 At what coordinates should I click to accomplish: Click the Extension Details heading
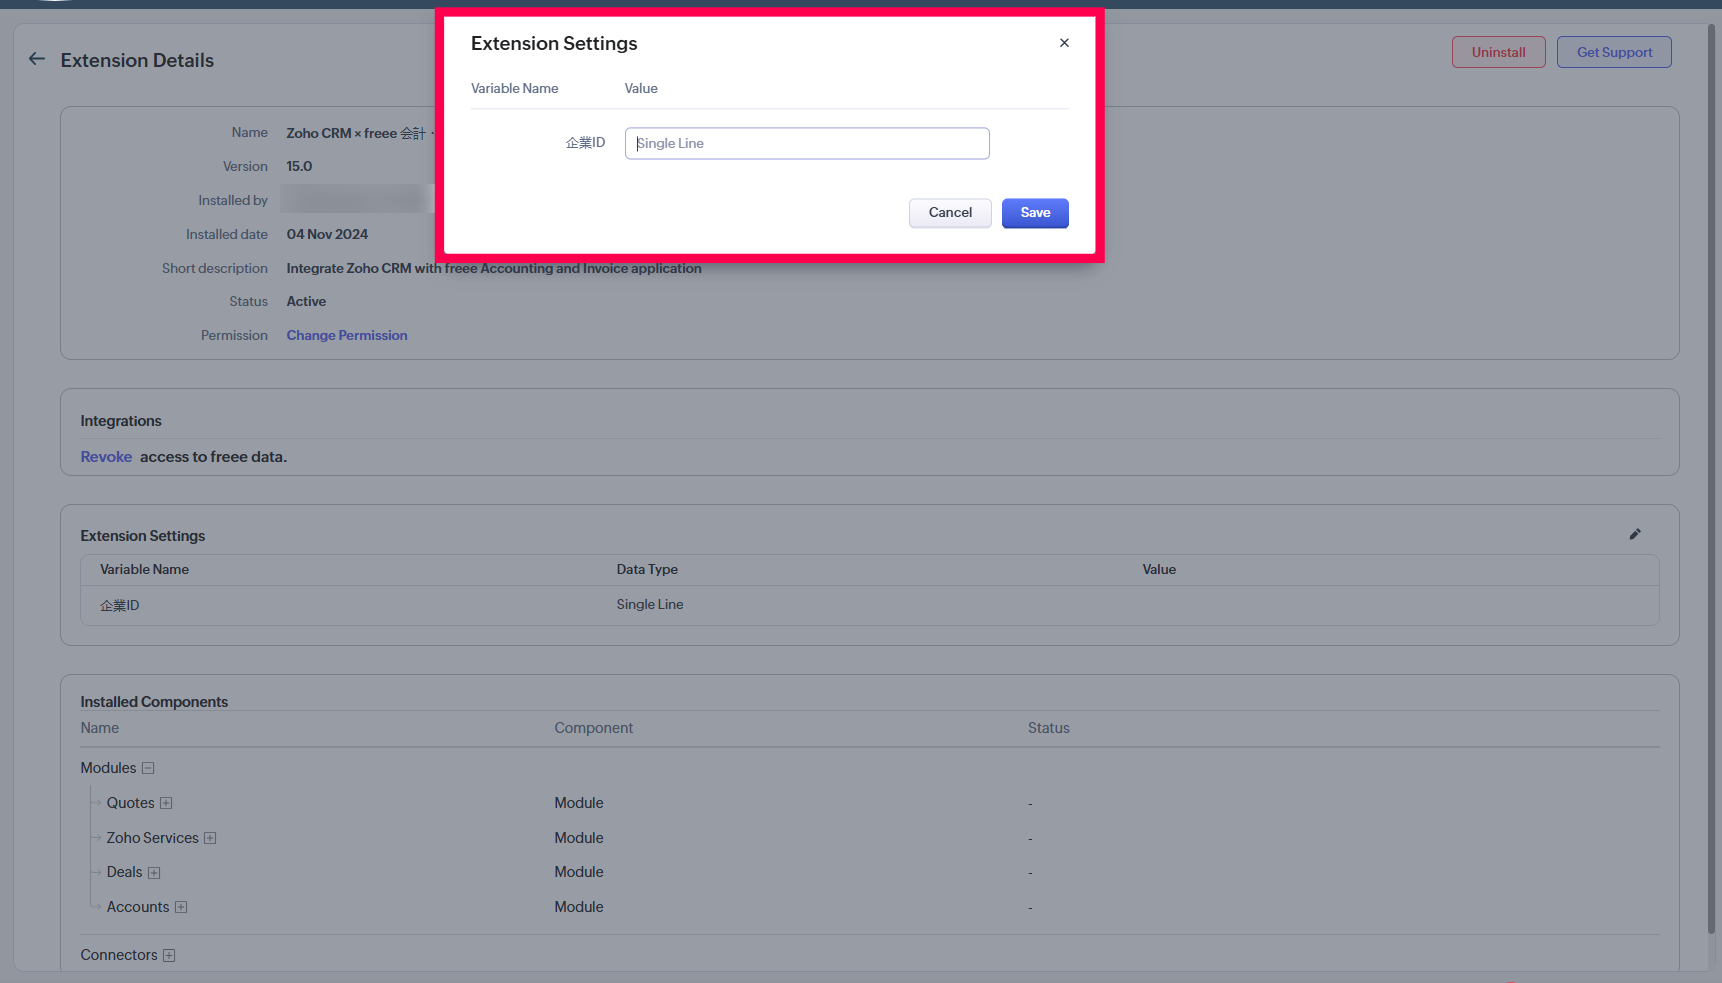click(x=137, y=60)
